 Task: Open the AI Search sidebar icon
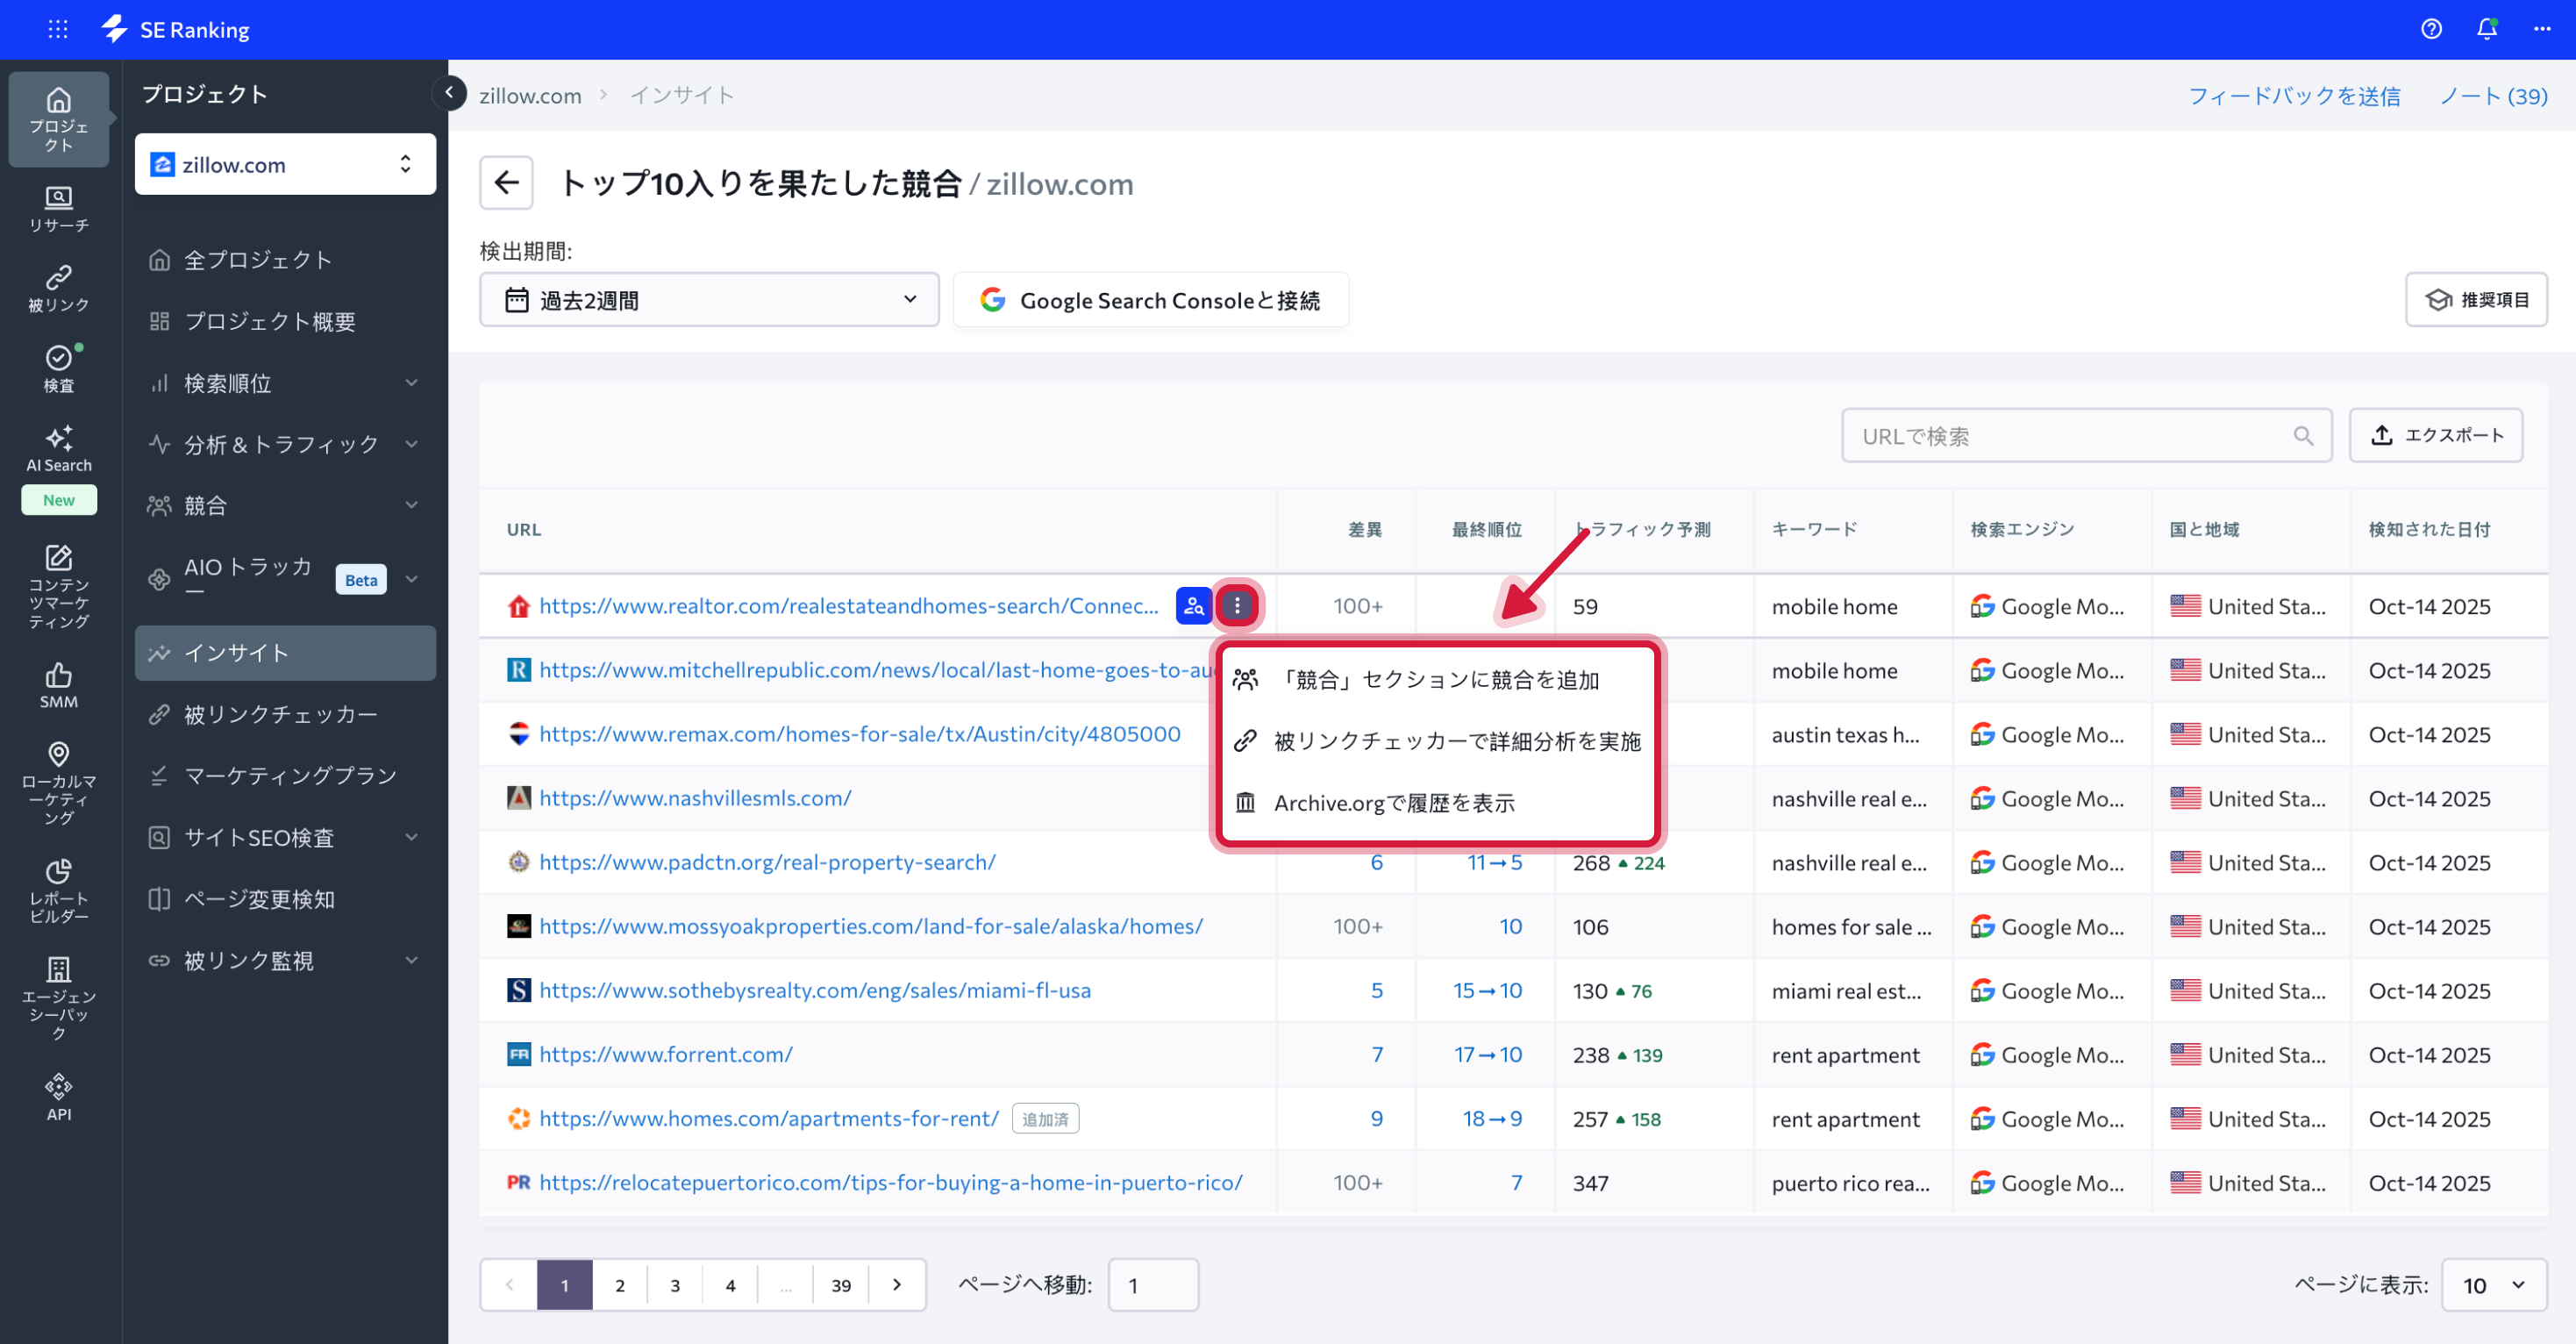(x=58, y=449)
